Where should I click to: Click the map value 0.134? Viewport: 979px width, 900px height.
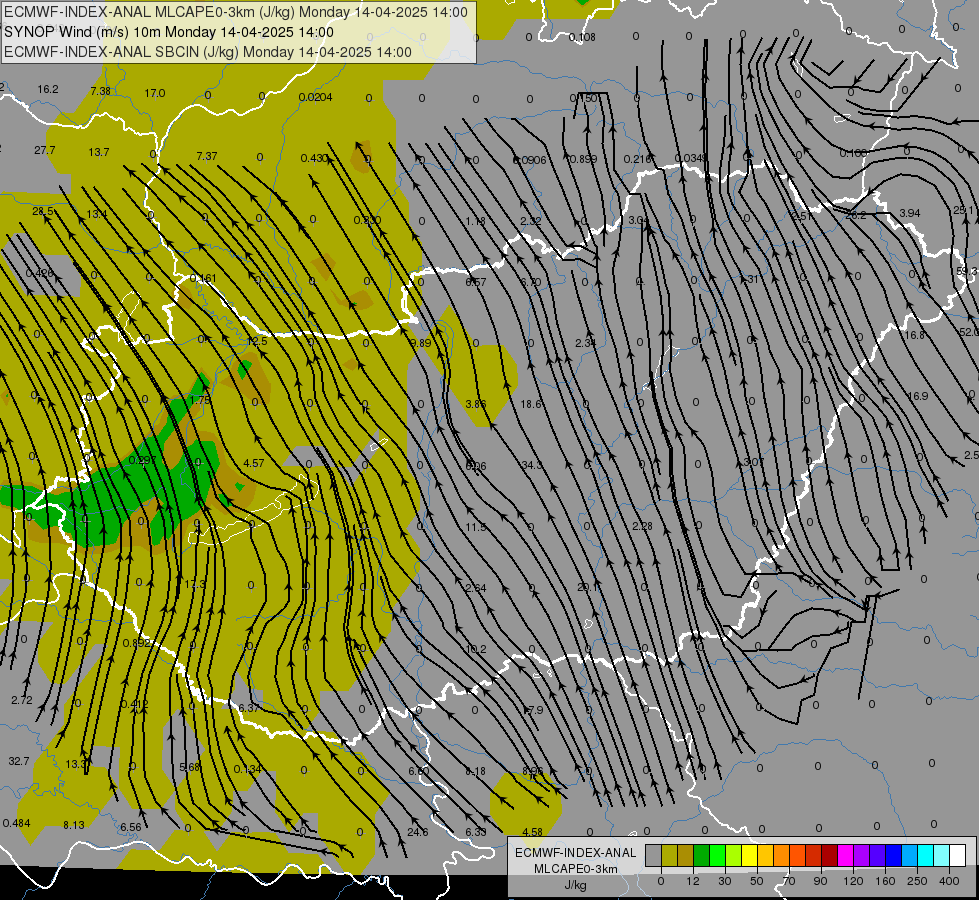tap(247, 769)
